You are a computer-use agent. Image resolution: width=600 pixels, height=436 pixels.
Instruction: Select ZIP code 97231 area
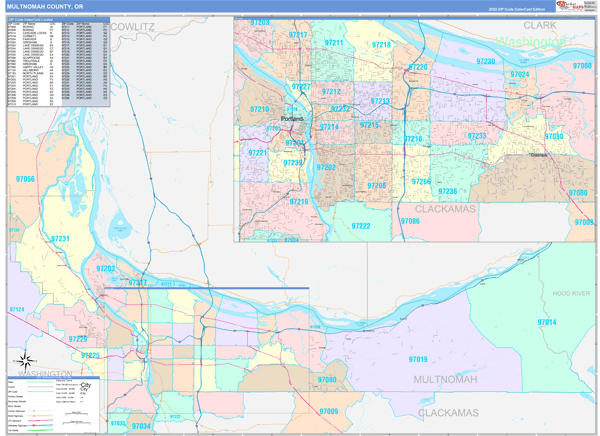pyautogui.click(x=60, y=239)
